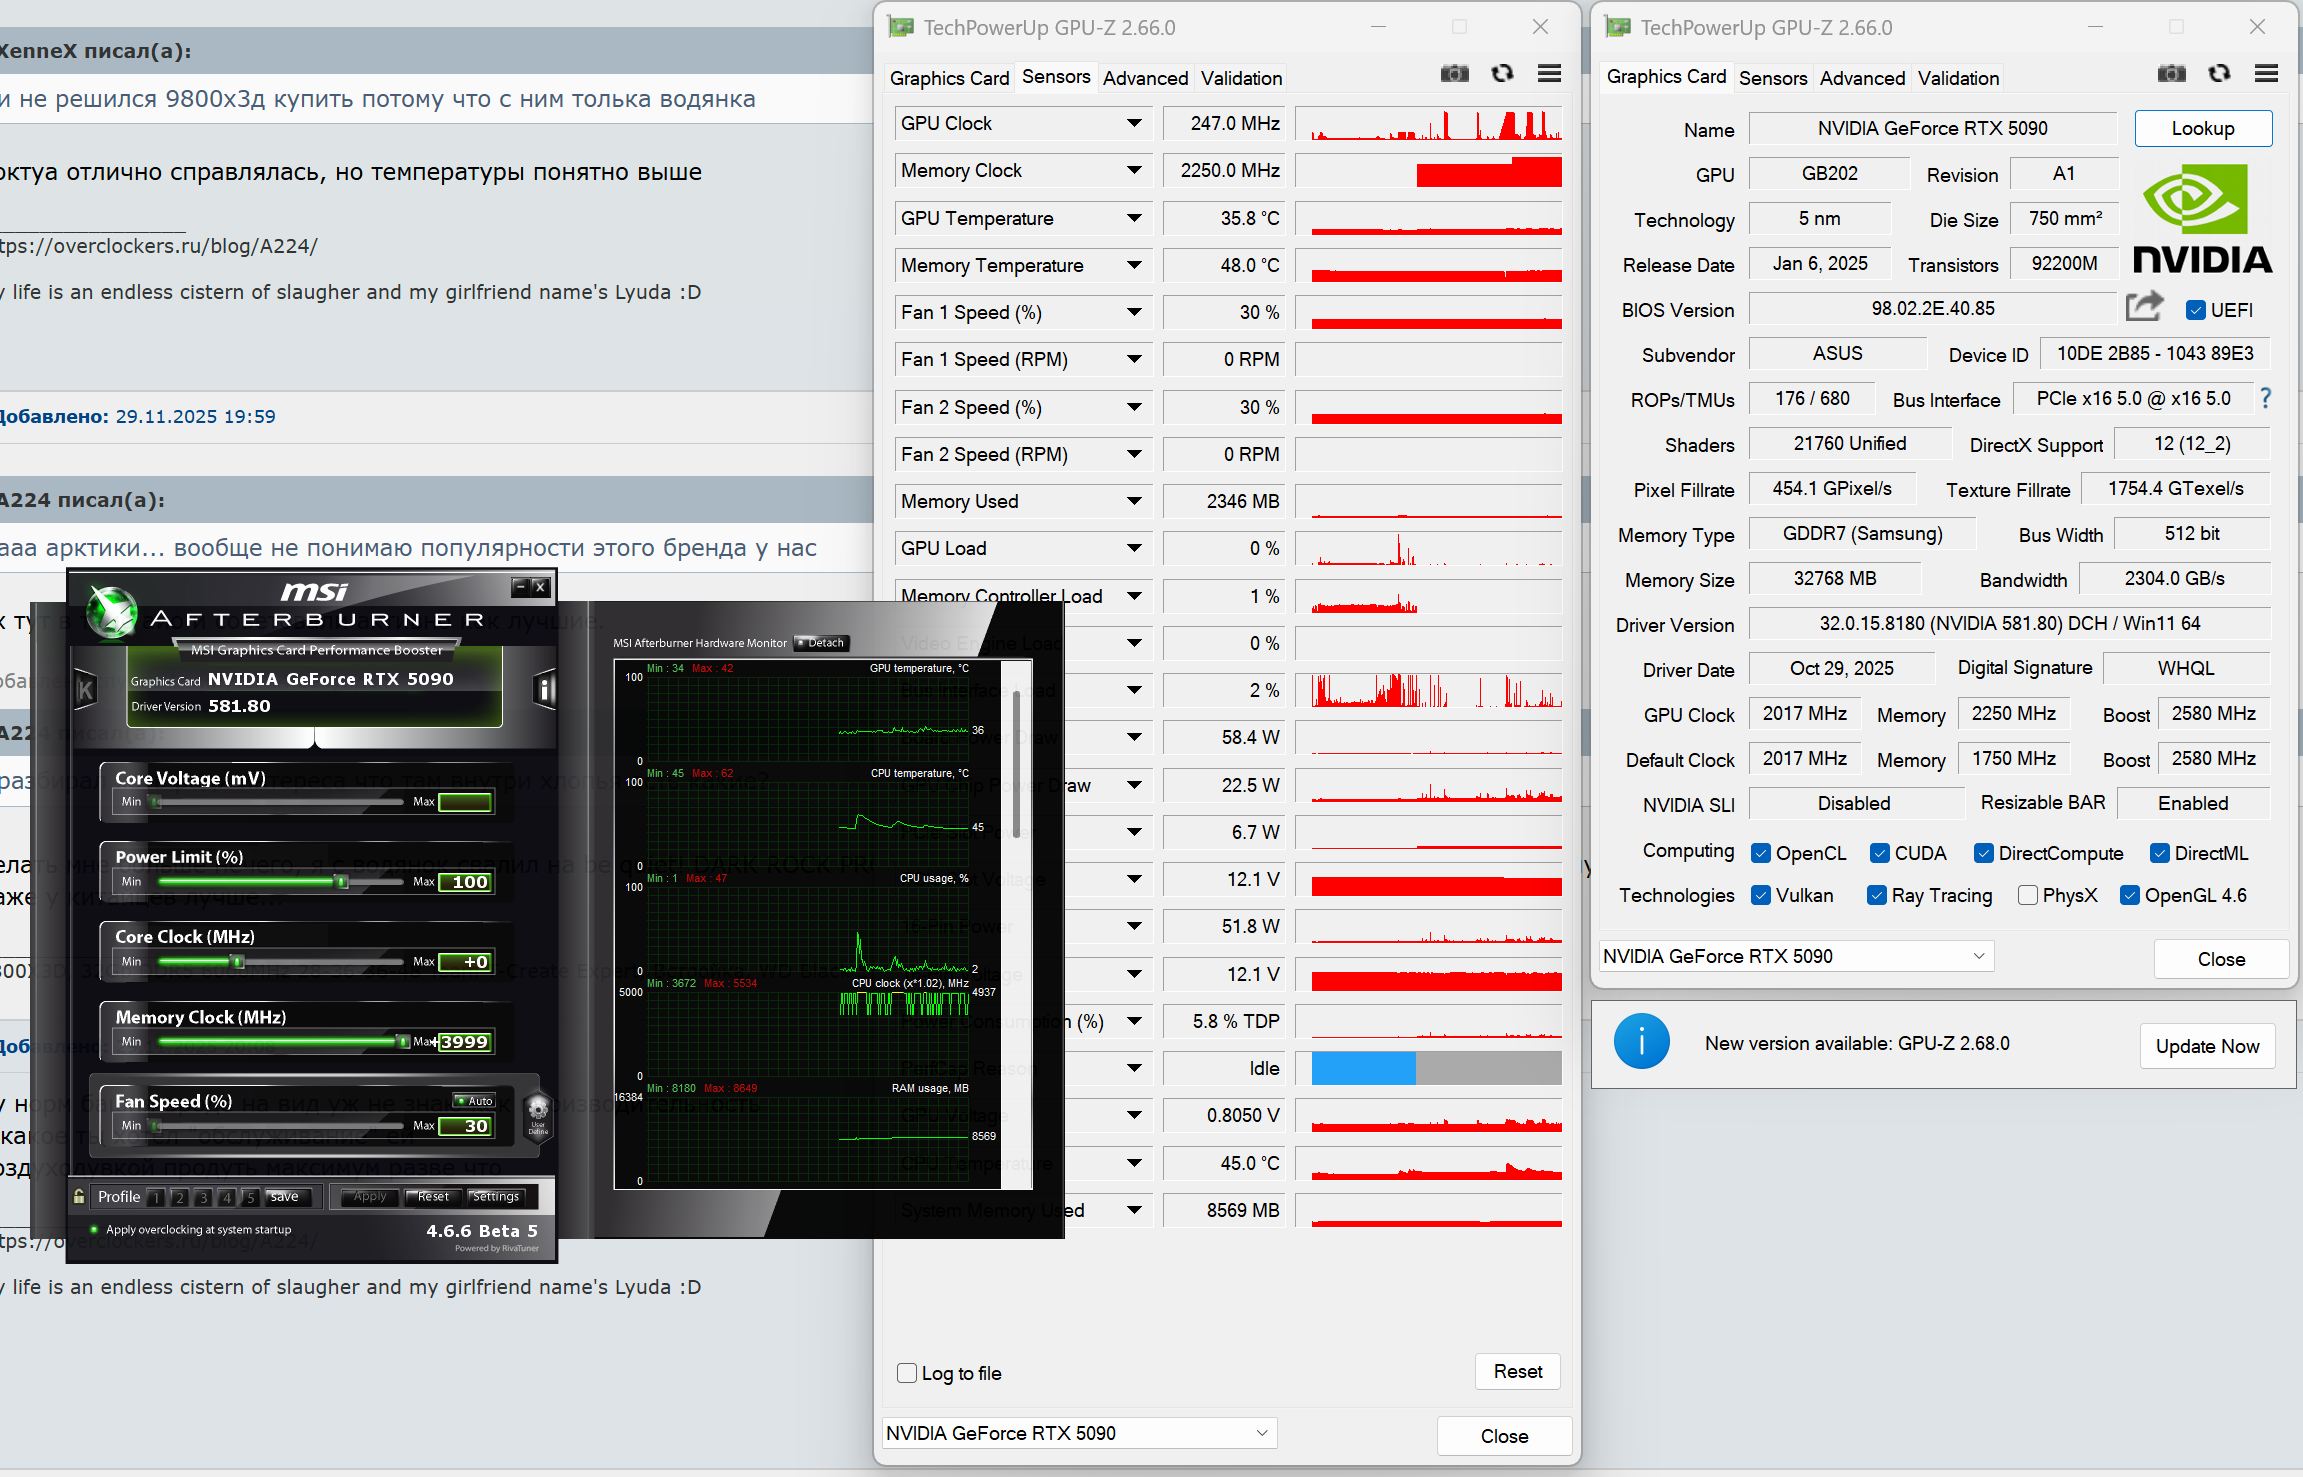Expand the GPU Clock sensor dropdown
Image resolution: width=2303 pixels, height=1477 pixels.
coord(1134,123)
